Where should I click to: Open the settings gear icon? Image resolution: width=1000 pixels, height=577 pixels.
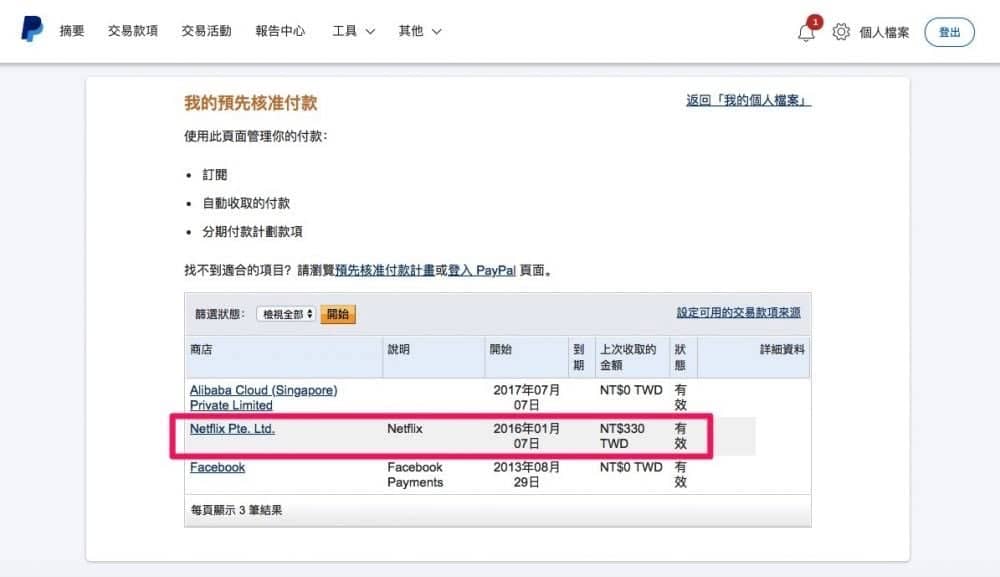pos(841,32)
